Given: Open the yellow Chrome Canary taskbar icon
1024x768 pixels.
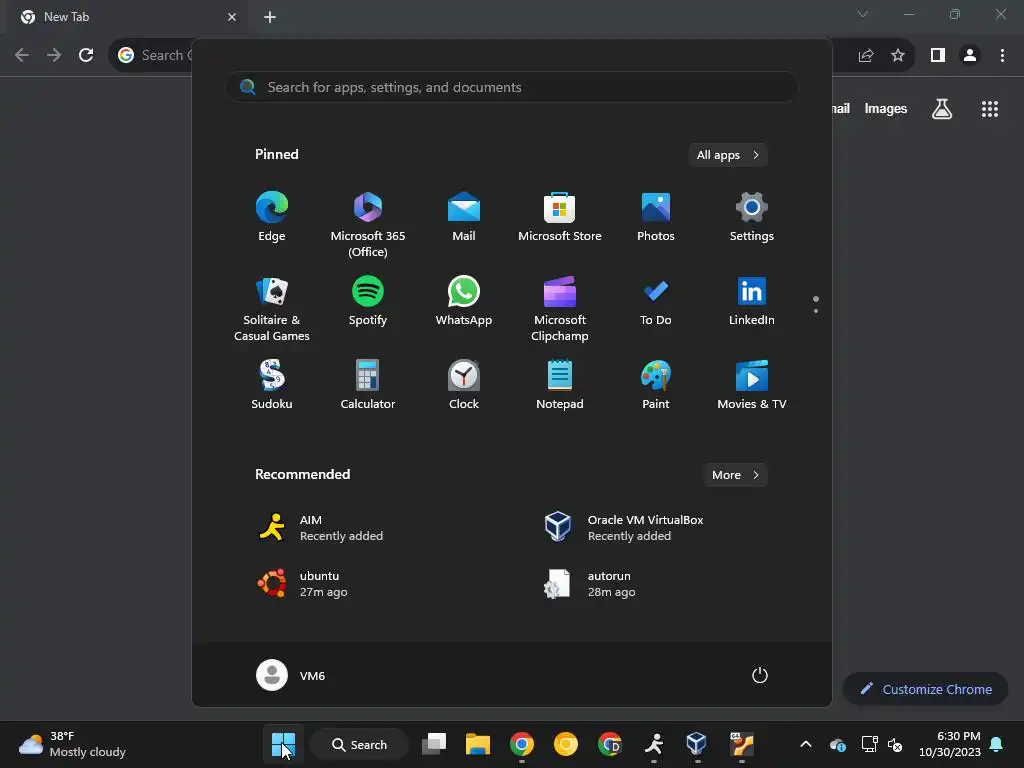Looking at the screenshot, I should click(566, 744).
